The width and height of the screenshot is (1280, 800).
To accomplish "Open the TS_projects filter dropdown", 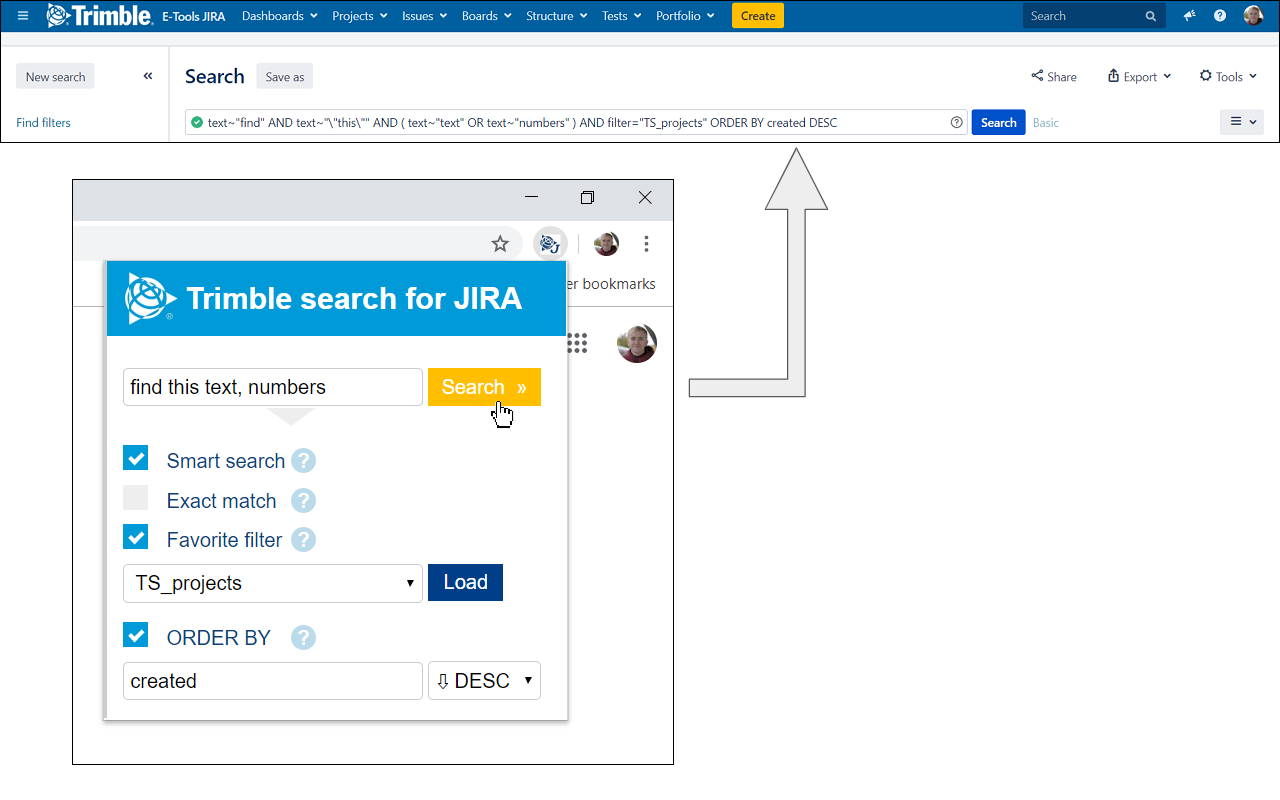I will 273,583.
